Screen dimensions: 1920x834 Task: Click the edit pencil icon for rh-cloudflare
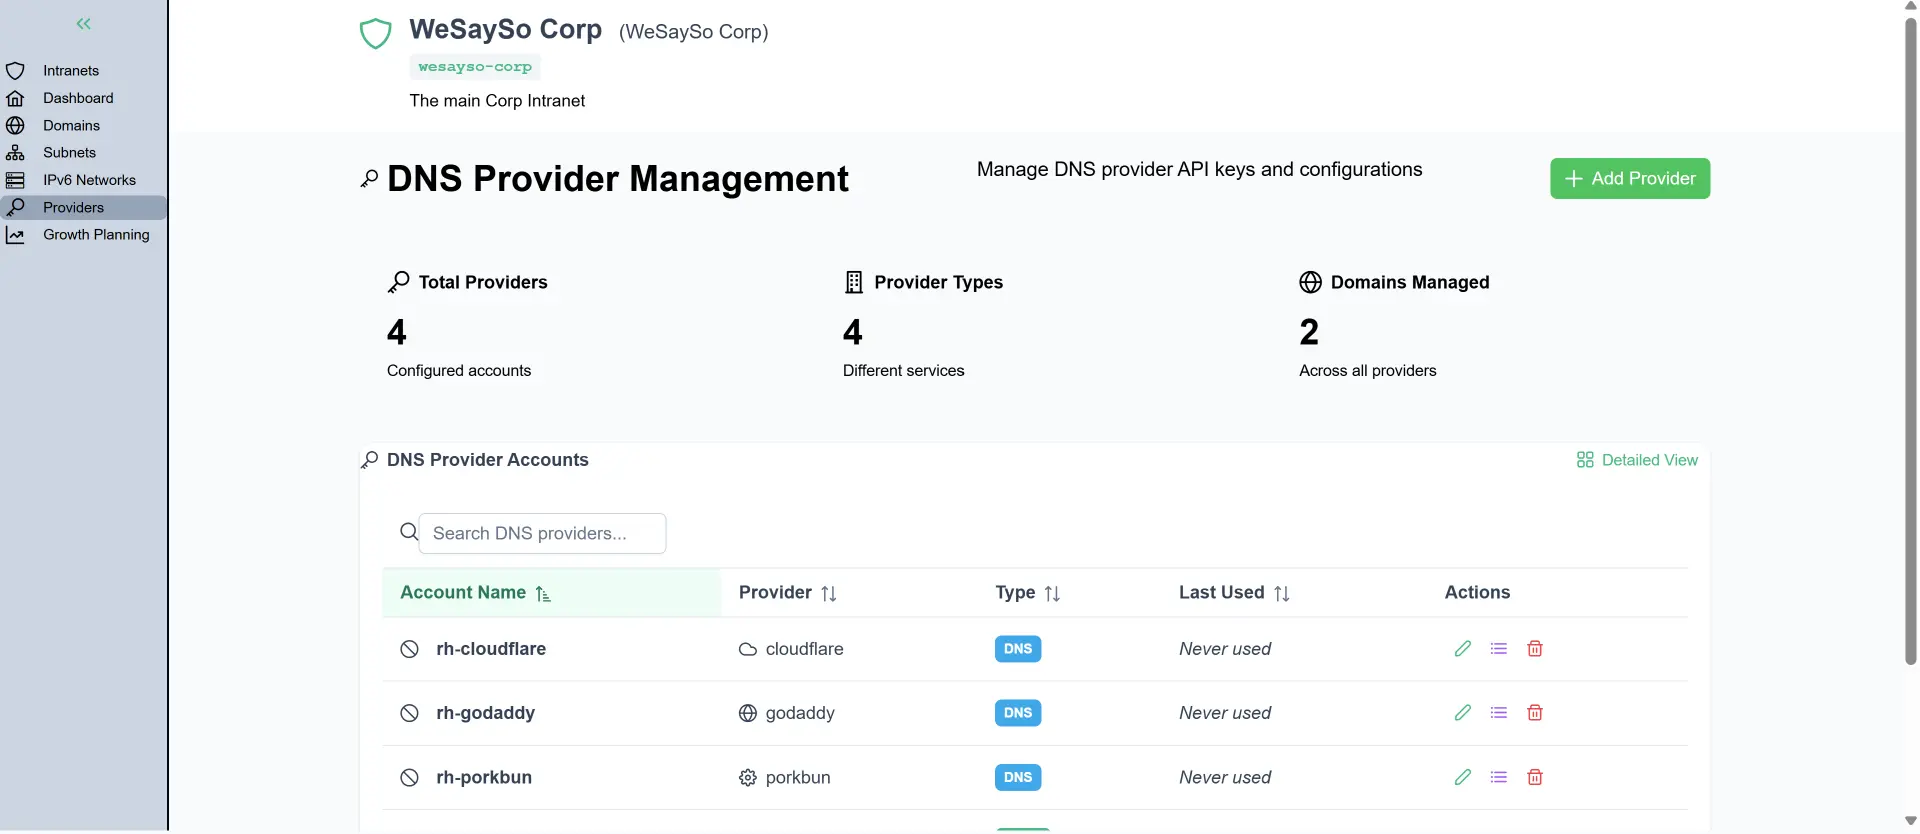(1462, 649)
